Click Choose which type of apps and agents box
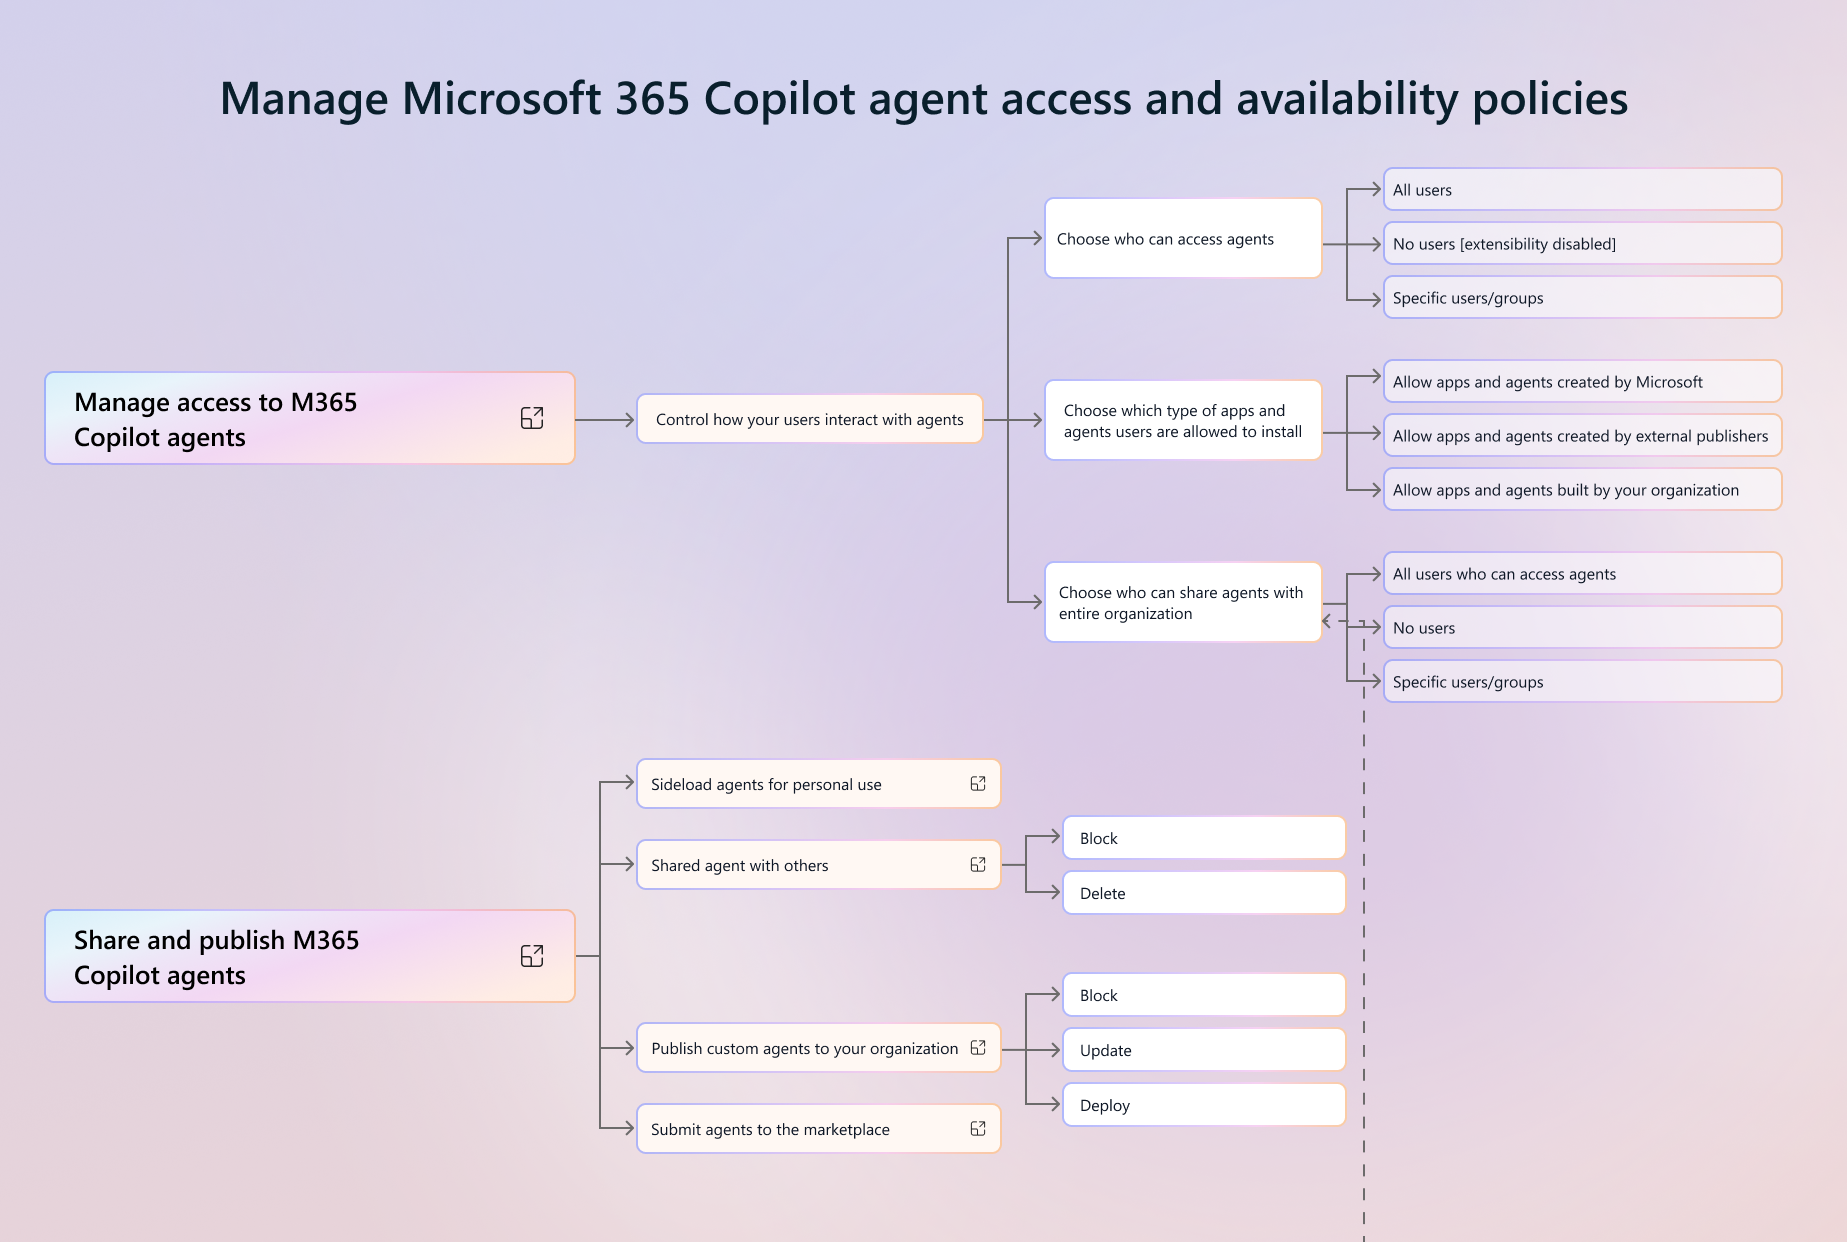This screenshot has width=1847, height=1242. point(1182,421)
